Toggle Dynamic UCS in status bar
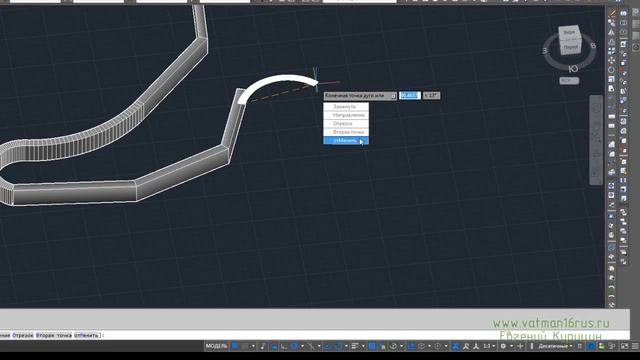This screenshot has height=360, width=640. [x=411, y=346]
